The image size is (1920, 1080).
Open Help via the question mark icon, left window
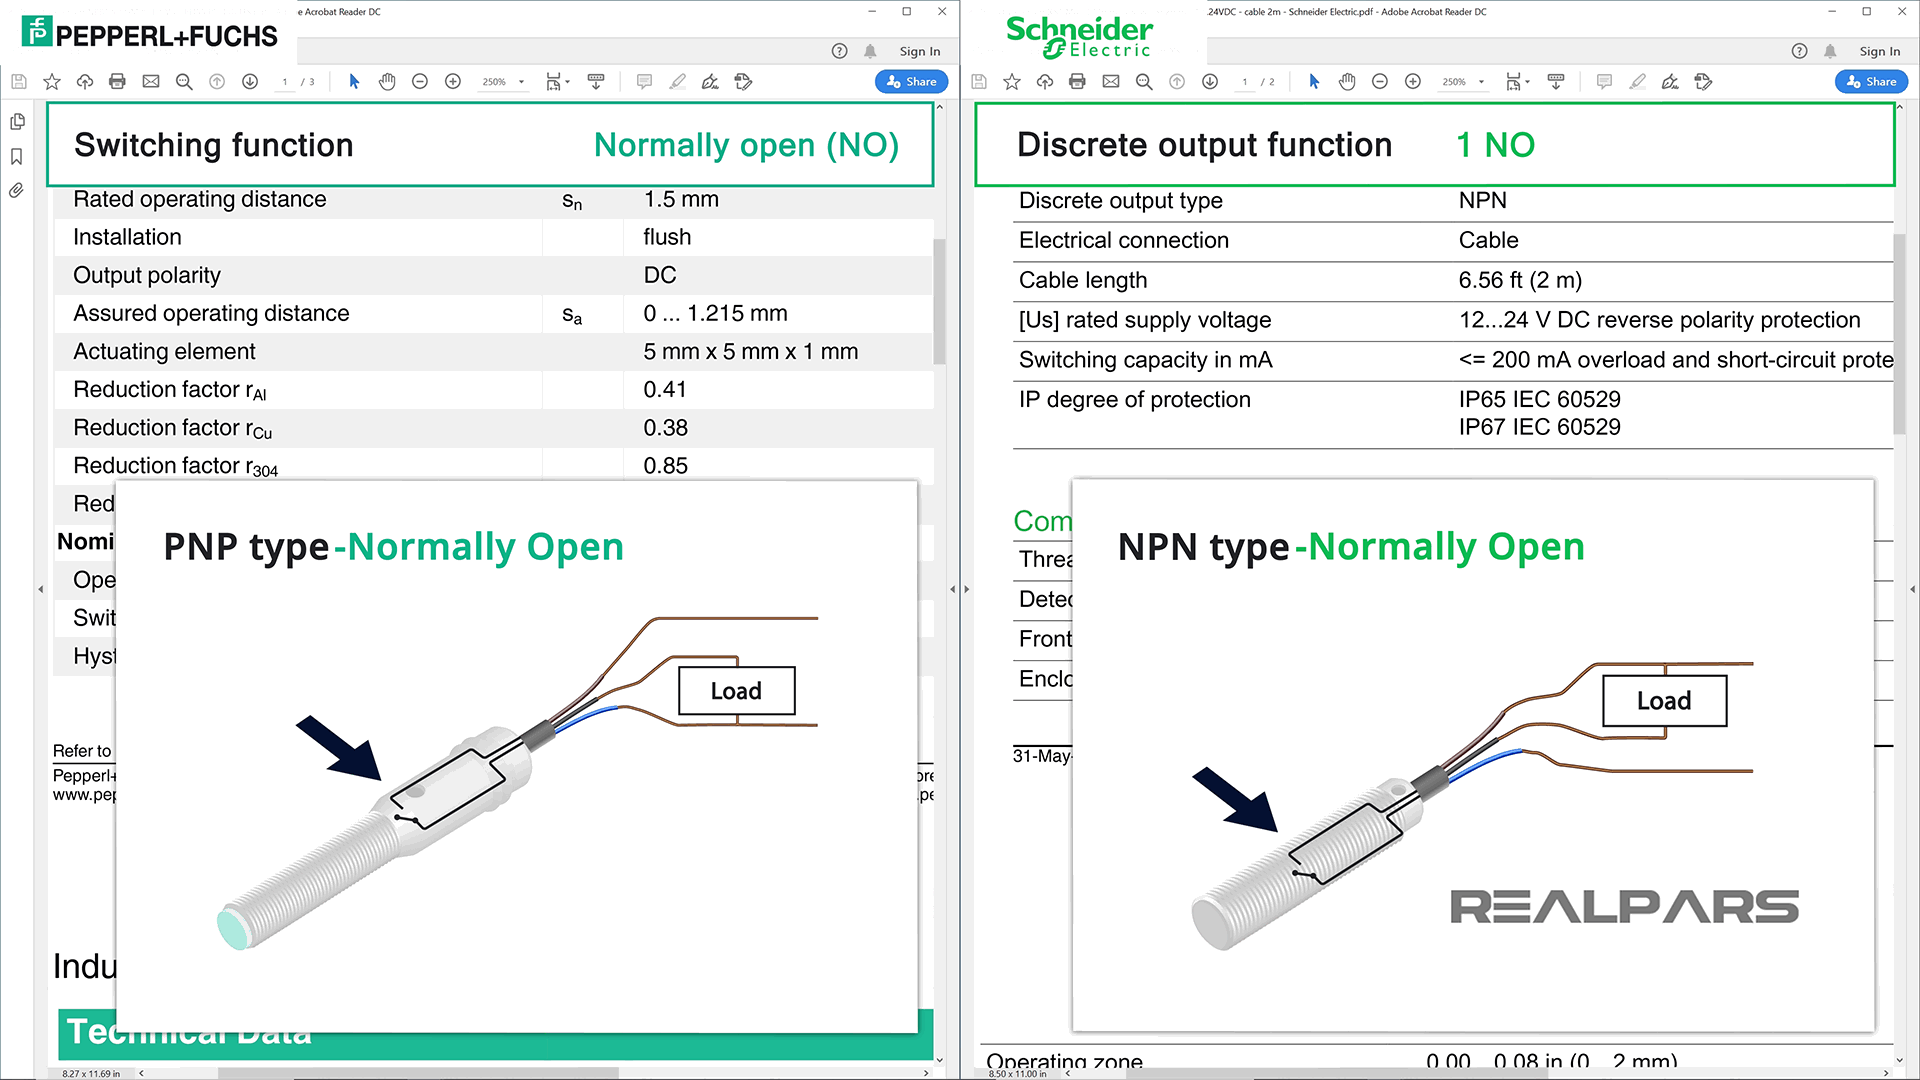pos(839,51)
